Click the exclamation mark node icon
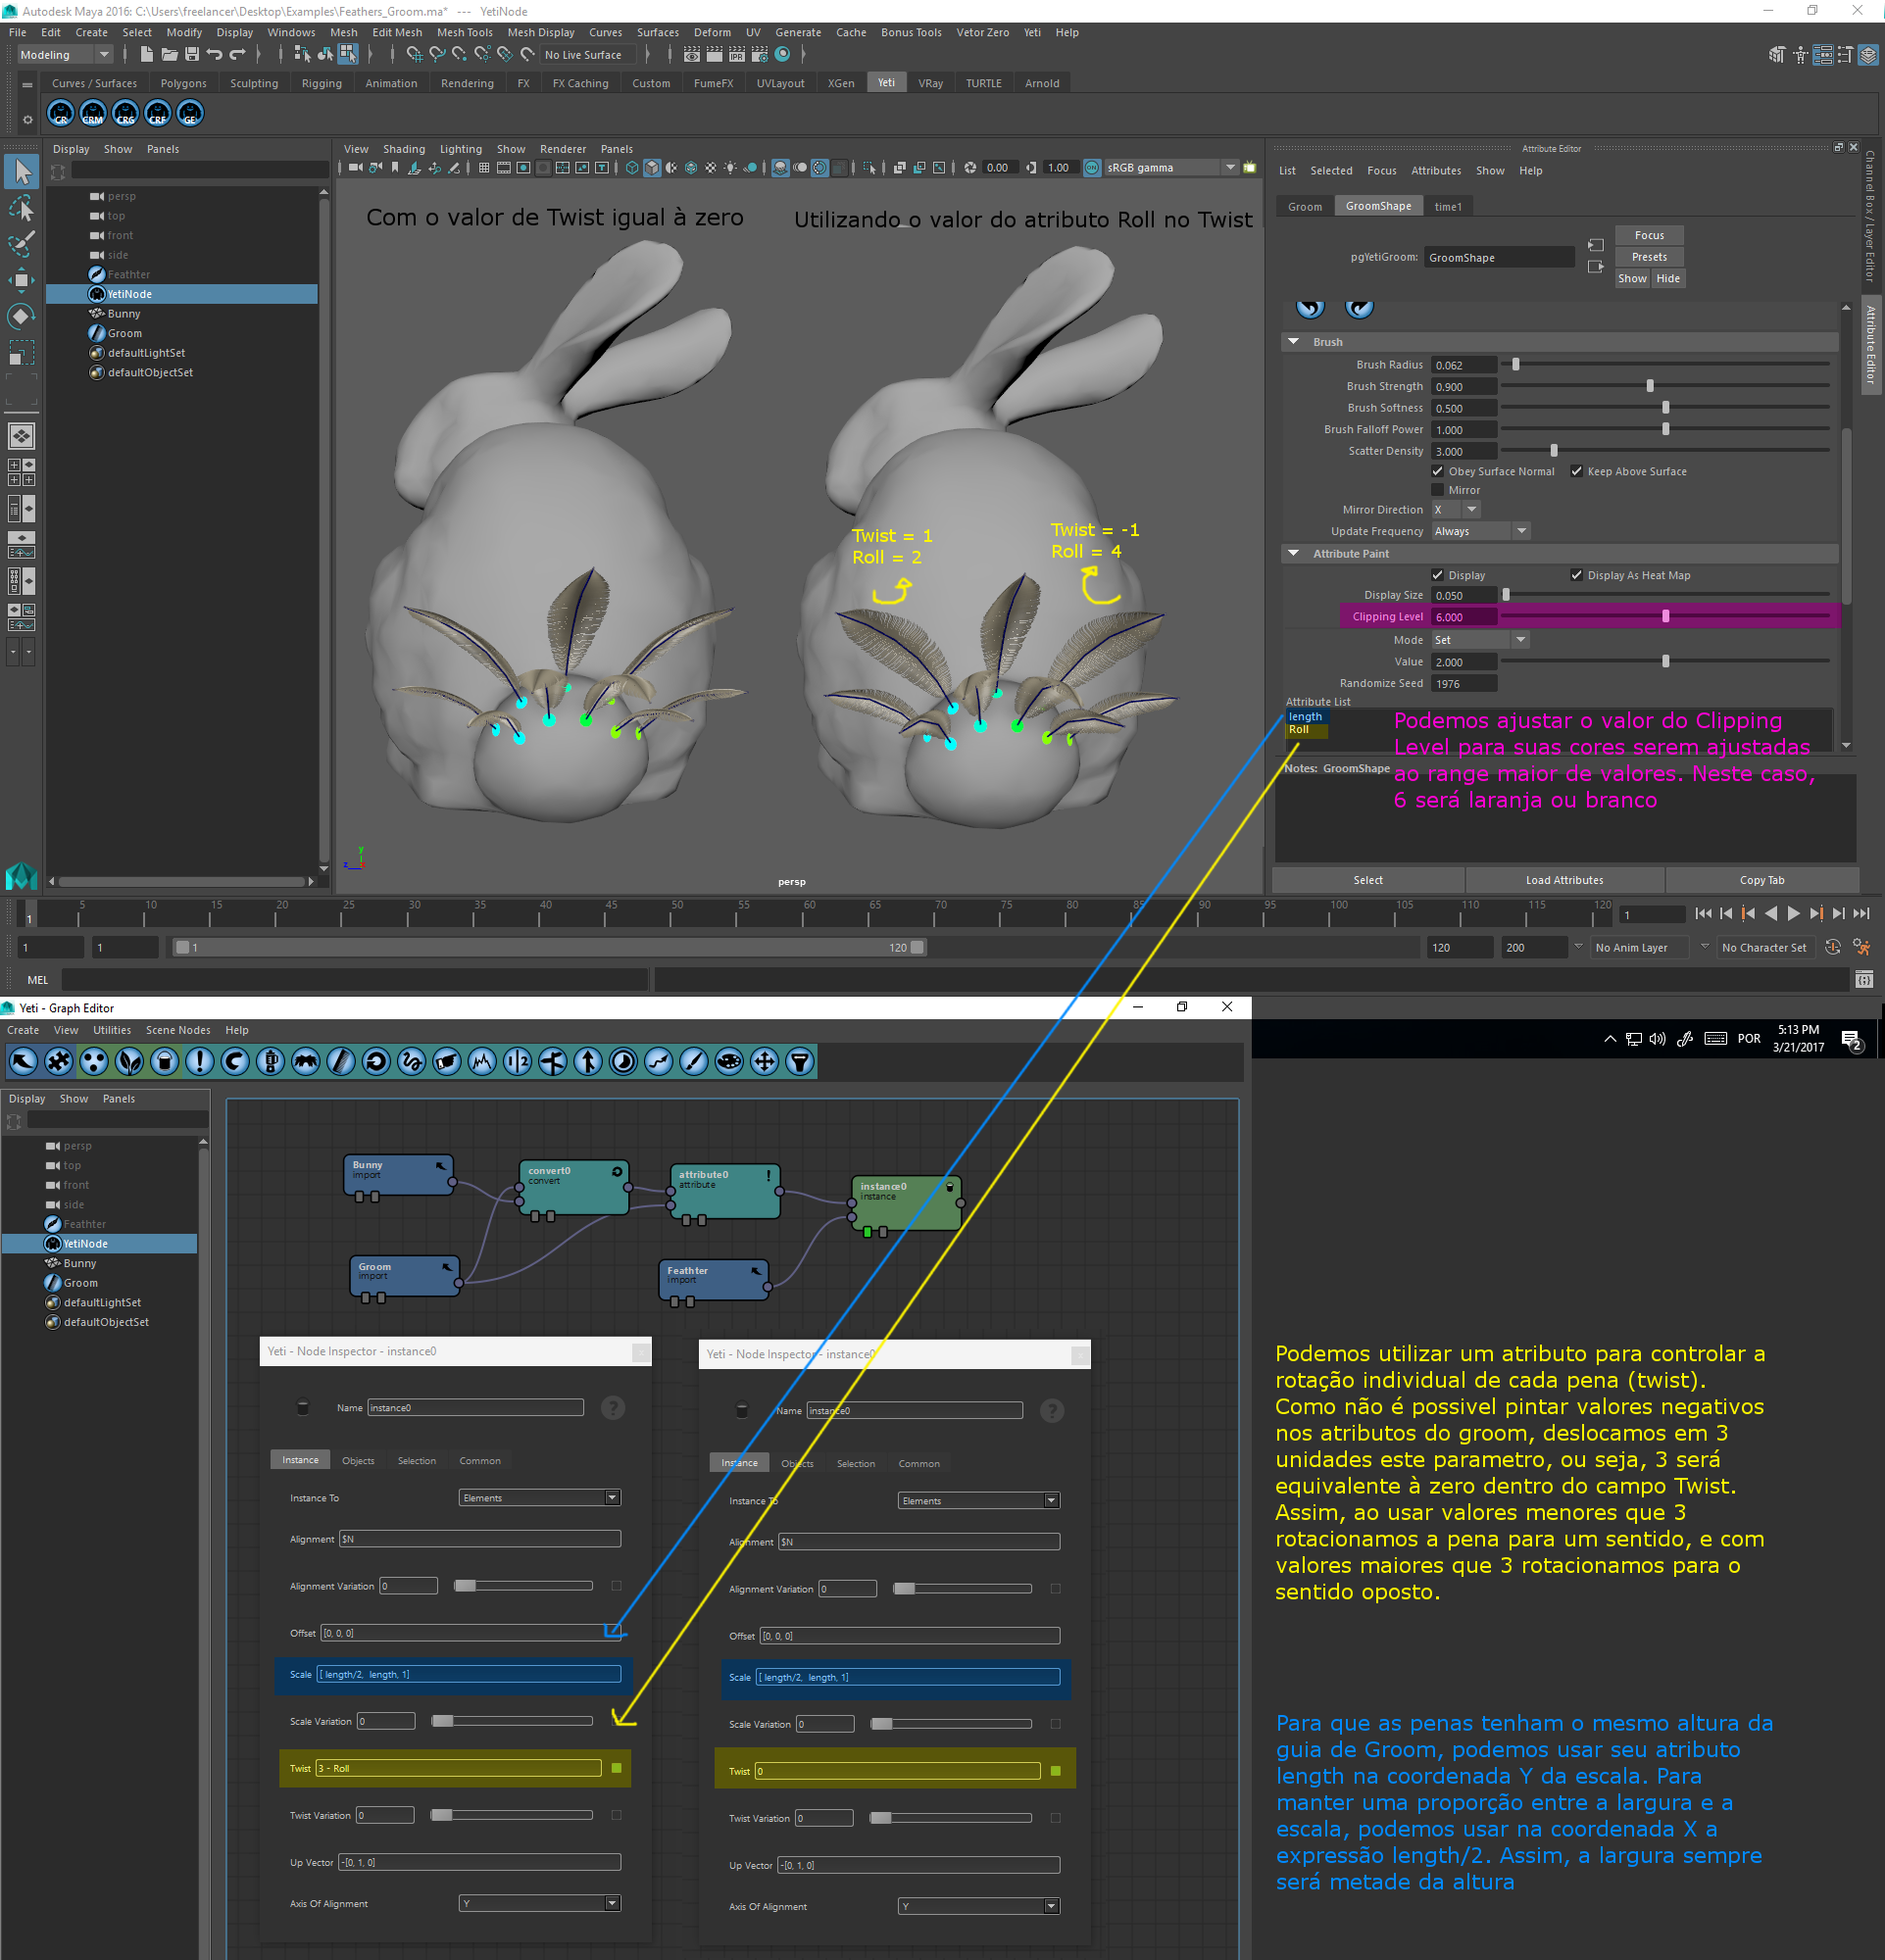Screen dimensions: 1885x1960 coord(199,1062)
